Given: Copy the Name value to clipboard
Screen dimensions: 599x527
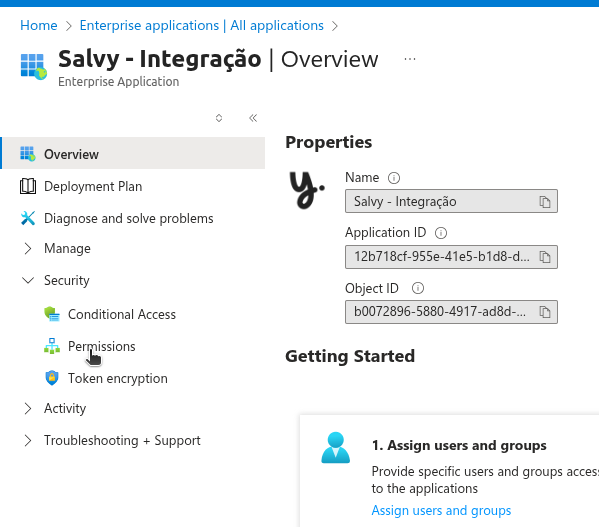Looking at the screenshot, I should (x=544, y=202).
